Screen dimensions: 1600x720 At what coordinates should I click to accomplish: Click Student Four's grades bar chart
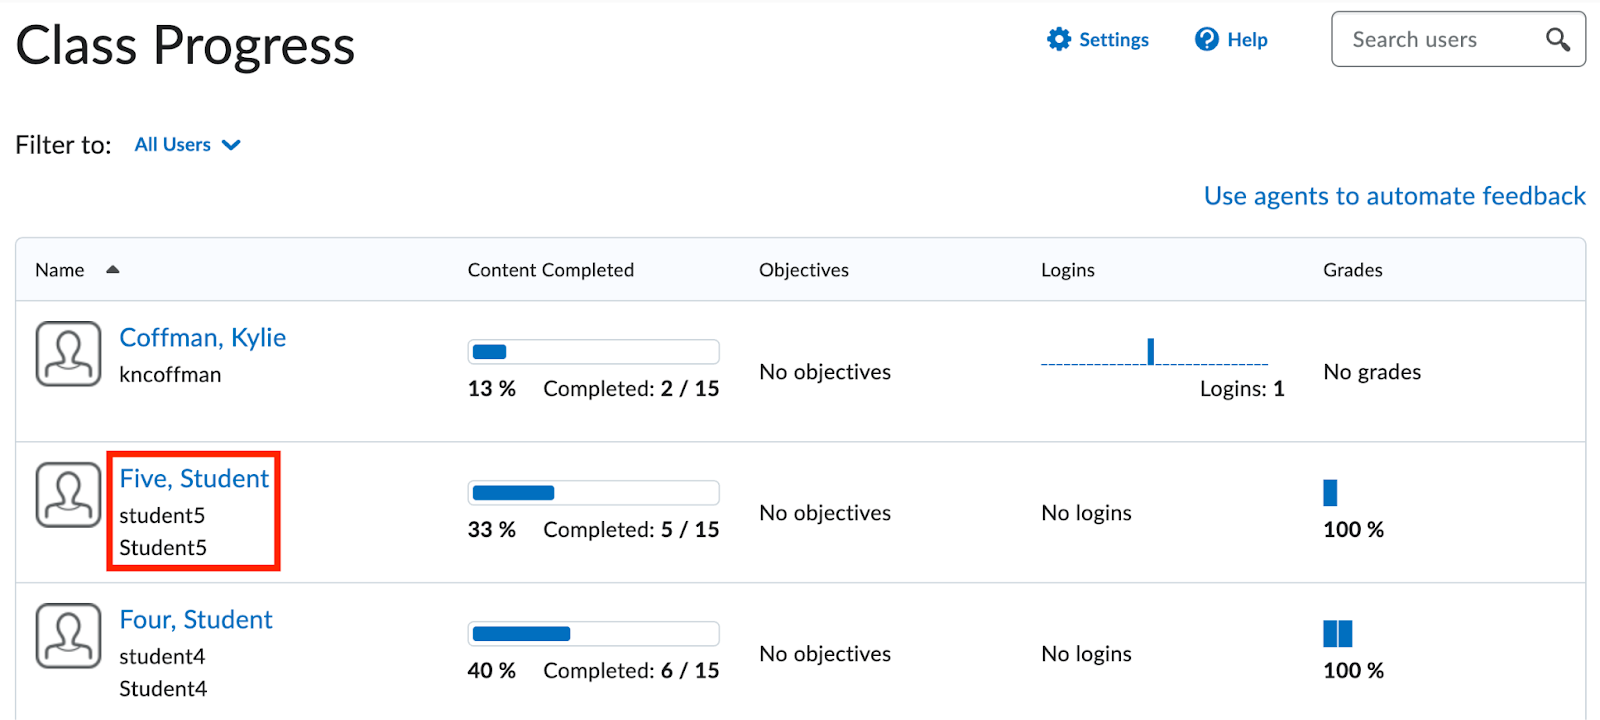click(x=1337, y=633)
